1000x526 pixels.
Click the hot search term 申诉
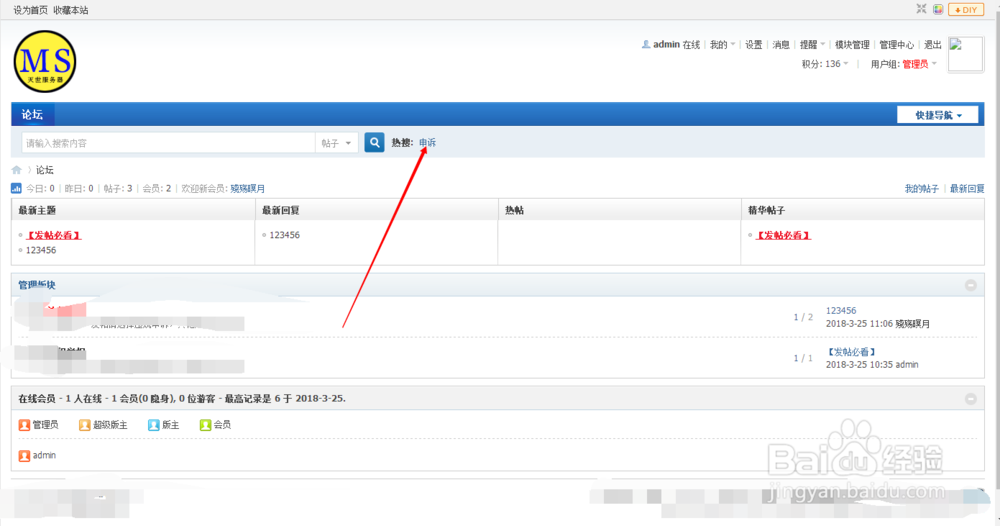click(427, 142)
